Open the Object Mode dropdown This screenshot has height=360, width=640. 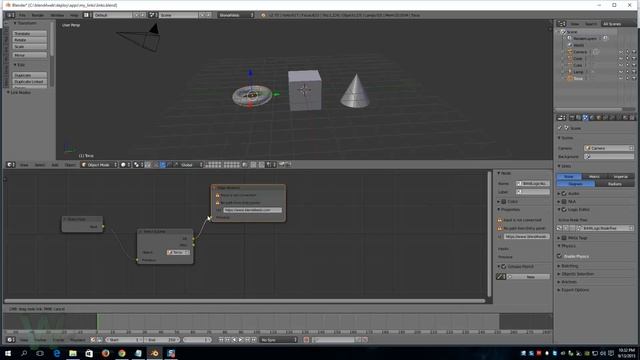(99, 164)
